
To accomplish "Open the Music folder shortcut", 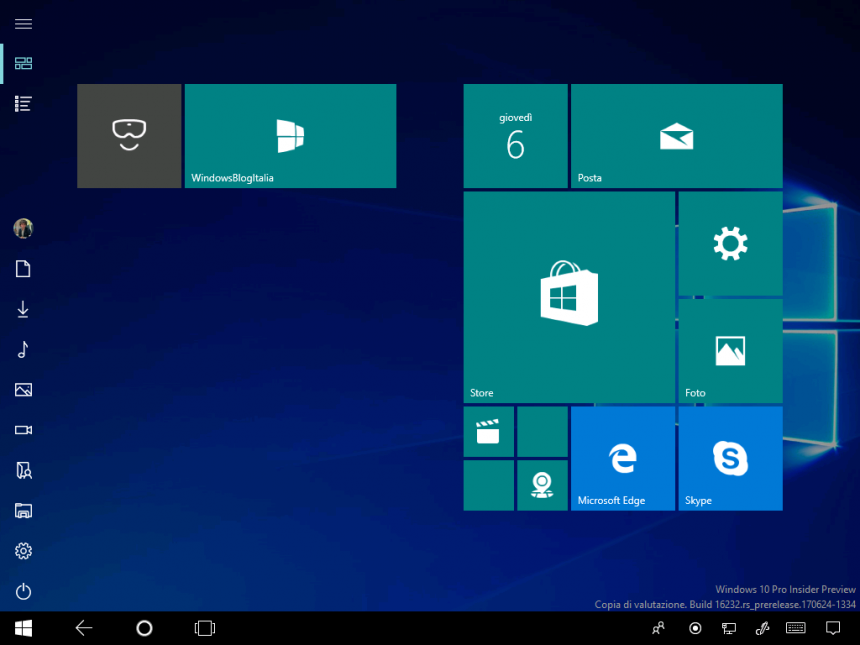I will tap(23, 349).
